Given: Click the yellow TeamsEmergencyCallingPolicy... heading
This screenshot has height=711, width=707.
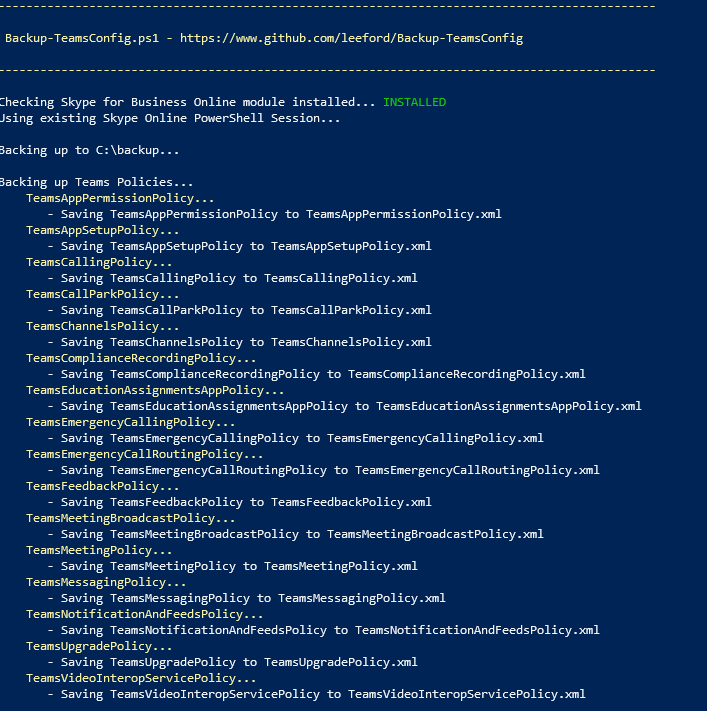Looking at the screenshot, I should (131, 422).
